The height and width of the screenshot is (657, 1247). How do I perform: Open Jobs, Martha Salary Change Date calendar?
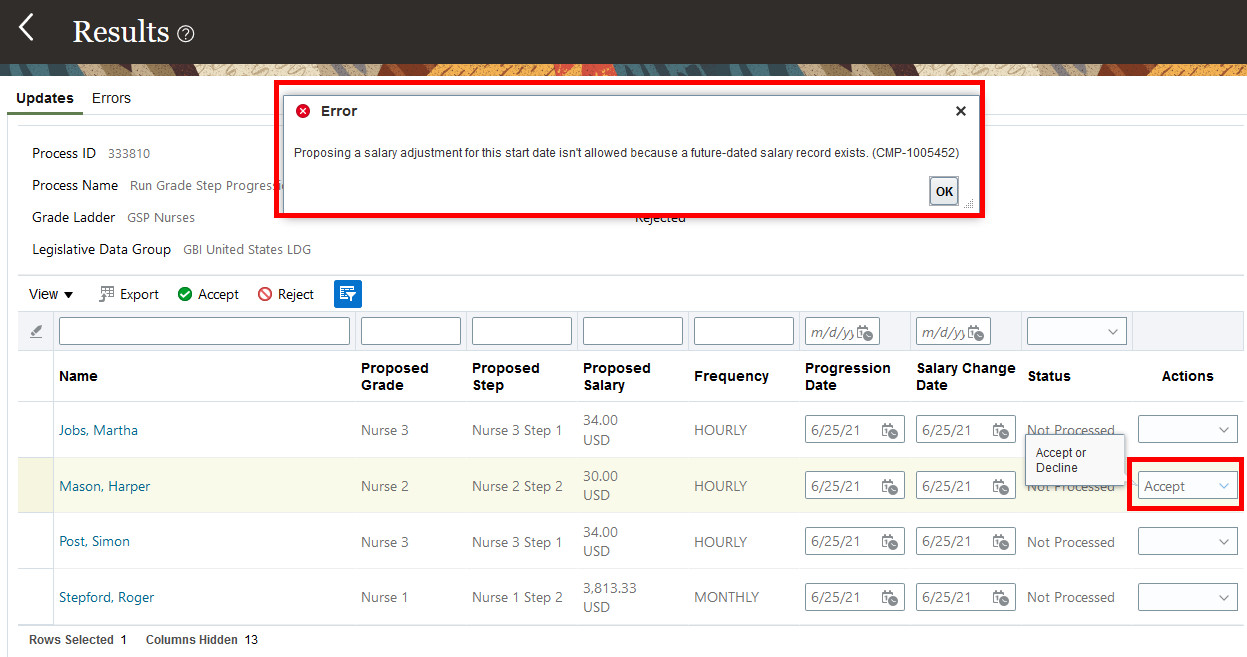click(x=1000, y=430)
